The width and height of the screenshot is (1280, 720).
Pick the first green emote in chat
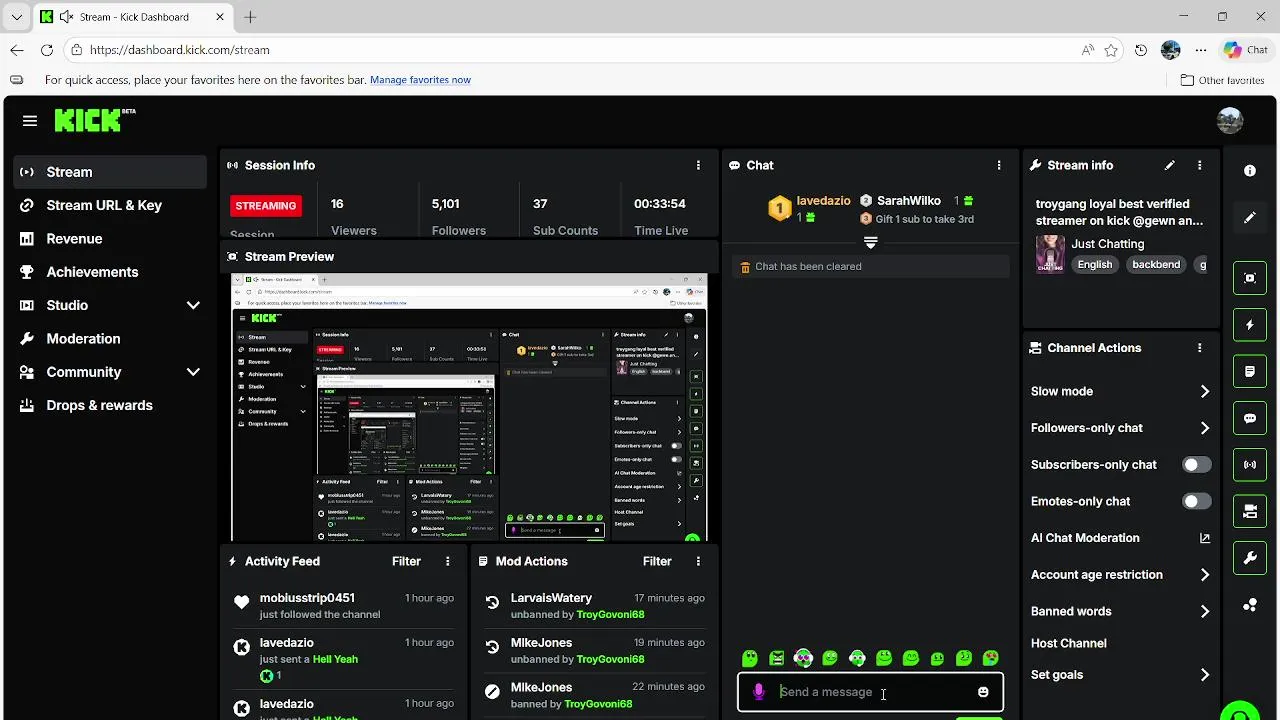750,658
